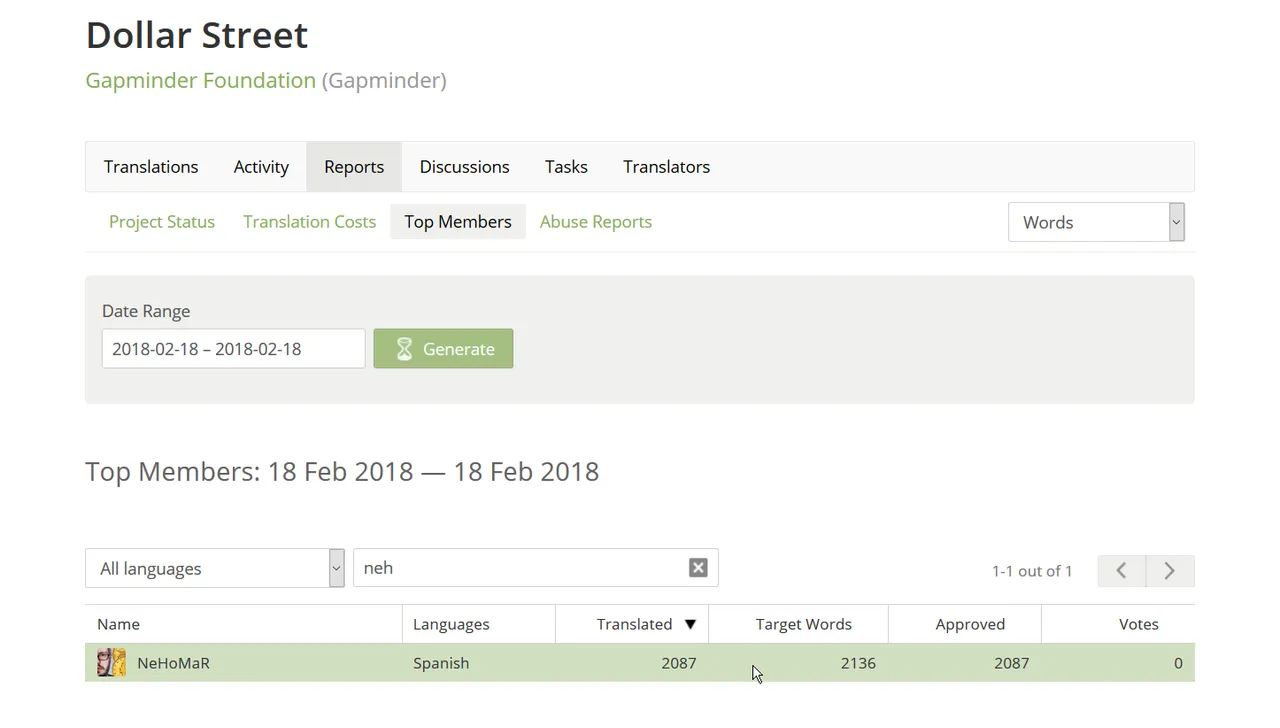1280x728 pixels.
Task: Select the Reports tab
Action: (354, 167)
